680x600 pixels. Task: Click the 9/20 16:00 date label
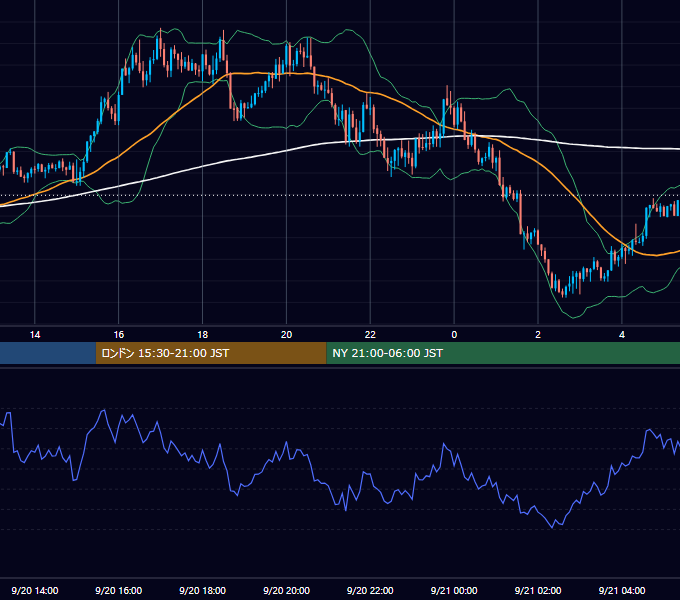click(x=118, y=590)
